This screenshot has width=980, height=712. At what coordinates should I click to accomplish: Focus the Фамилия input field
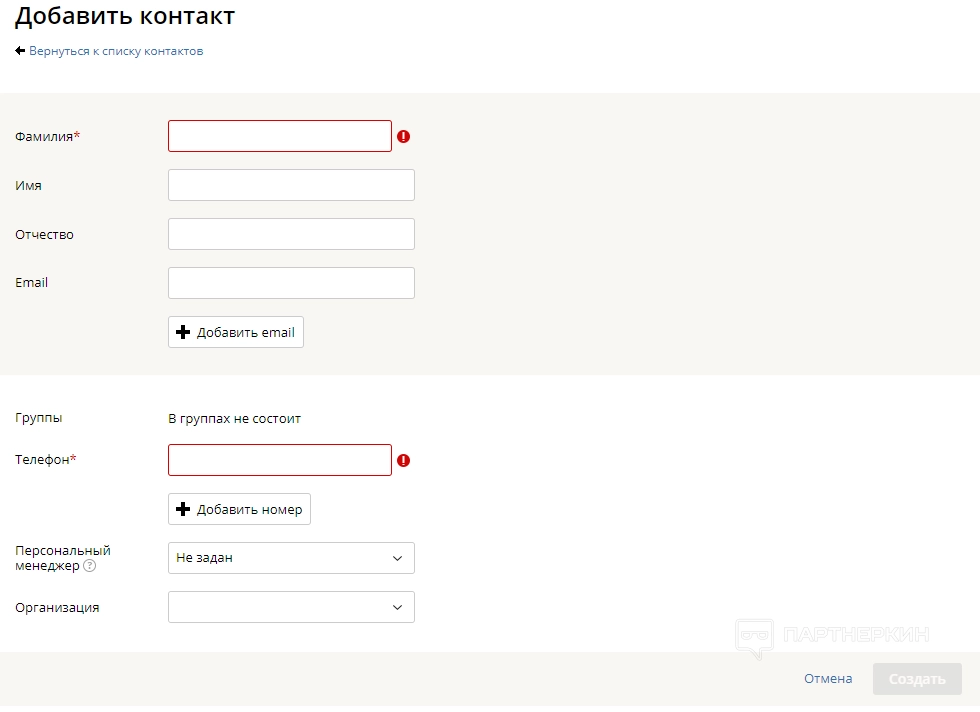coord(279,136)
